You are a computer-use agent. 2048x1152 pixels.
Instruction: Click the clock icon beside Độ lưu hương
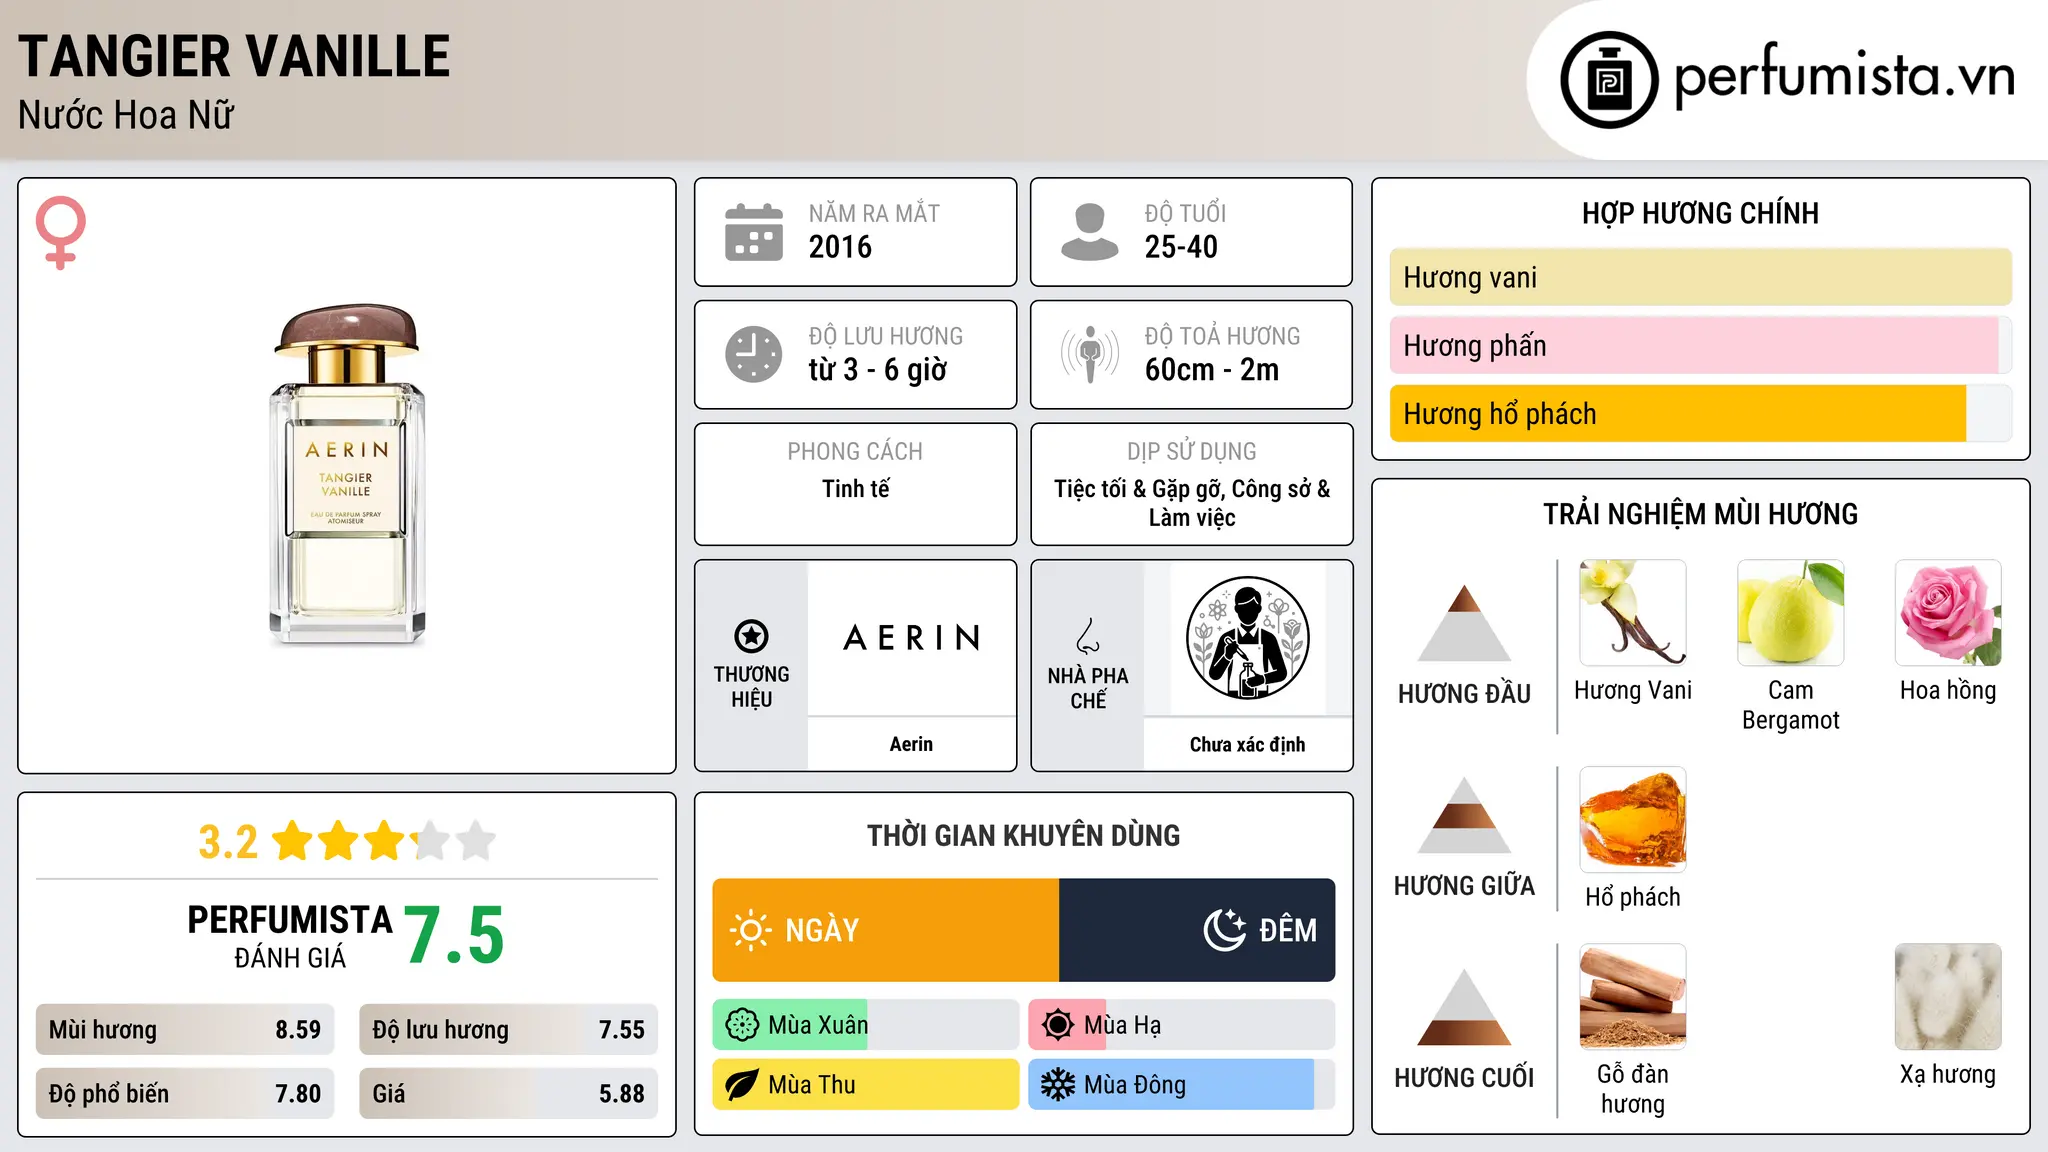(x=754, y=354)
